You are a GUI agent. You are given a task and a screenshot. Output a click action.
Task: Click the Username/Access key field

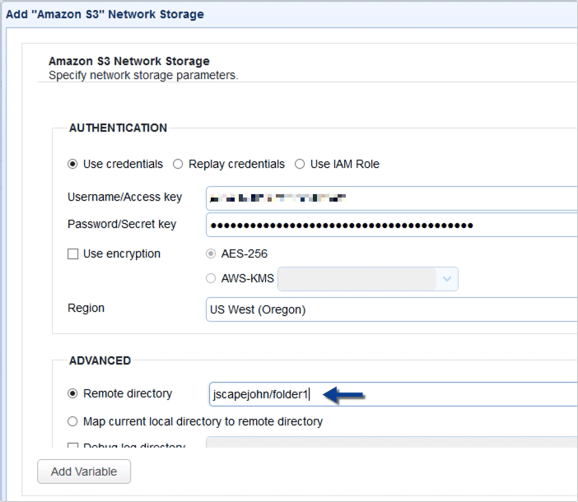pyautogui.click(x=392, y=198)
